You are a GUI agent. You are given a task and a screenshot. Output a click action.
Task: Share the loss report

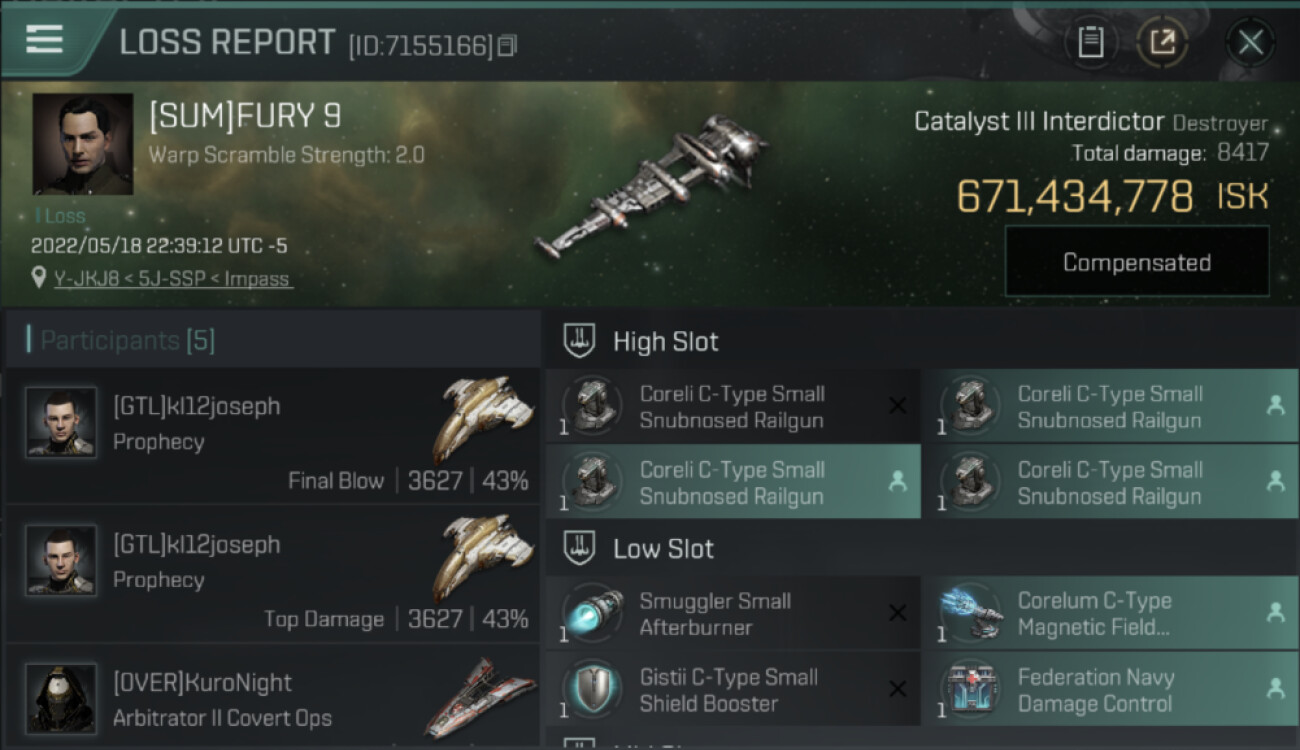tap(1162, 42)
